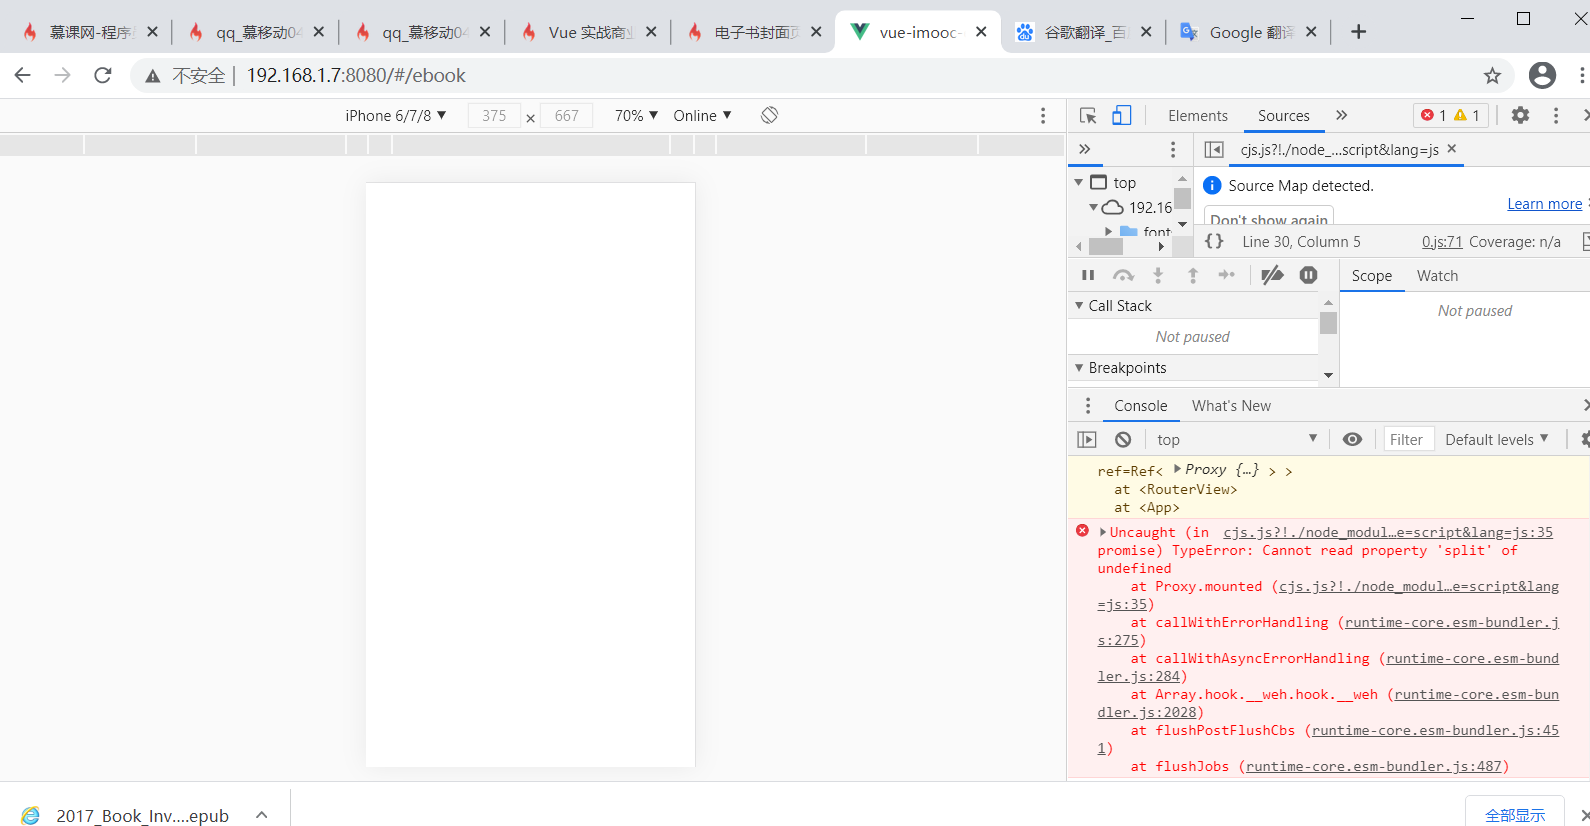Open the cjs.js script&lang=js:35 link
Screen dimensions: 1590x826
[x=1387, y=532]
